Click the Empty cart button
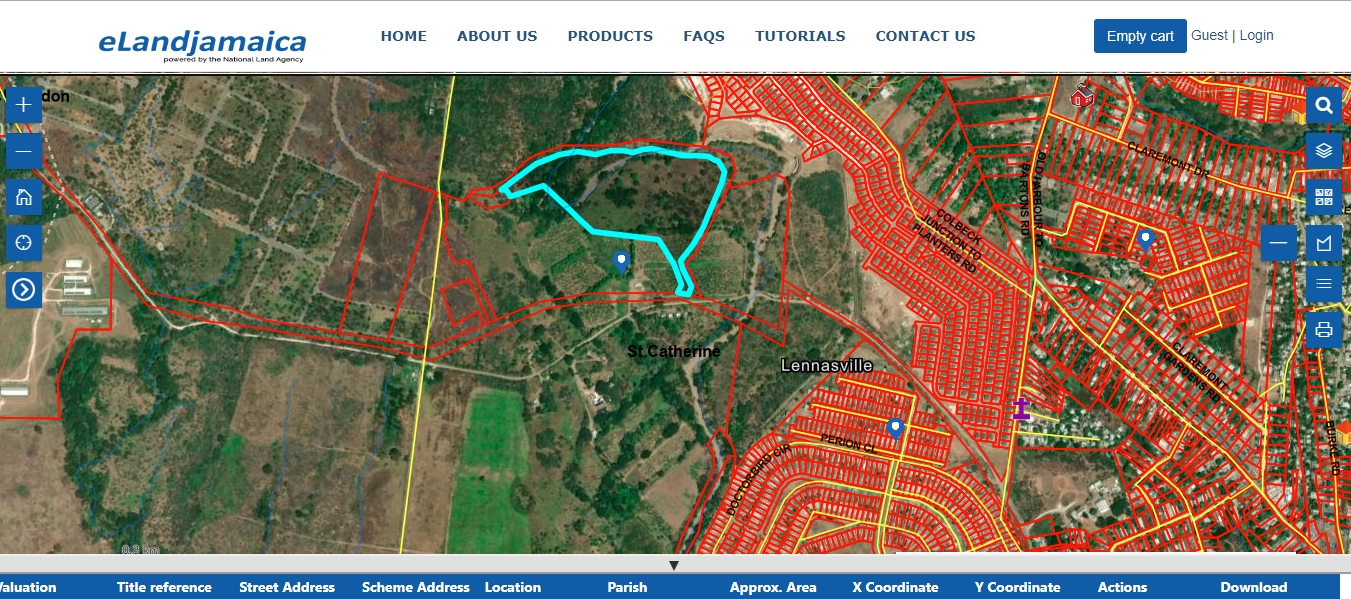This screenshot has height=599, width=1351. (1140, 35)
